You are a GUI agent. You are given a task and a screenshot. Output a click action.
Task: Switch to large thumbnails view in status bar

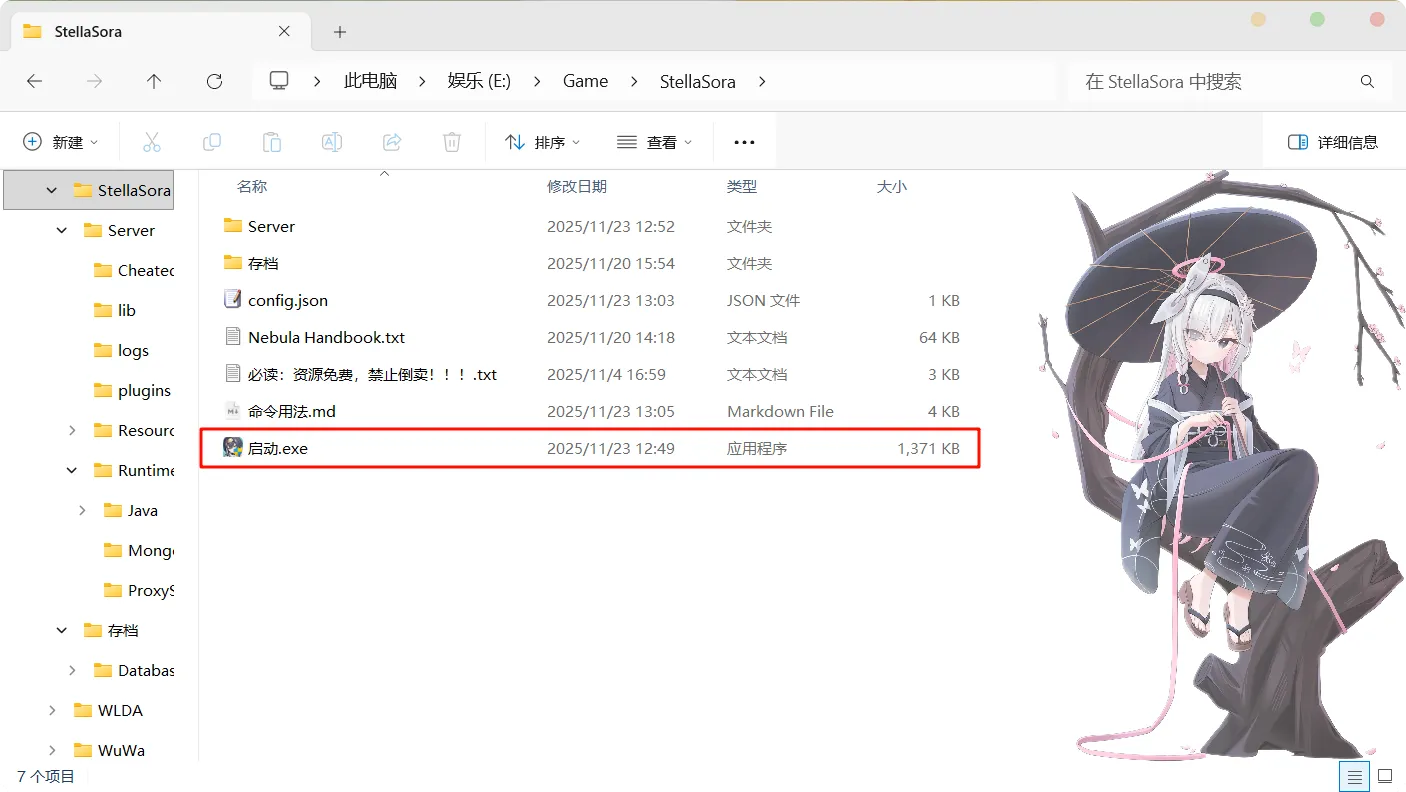[x=1386, y=776]
